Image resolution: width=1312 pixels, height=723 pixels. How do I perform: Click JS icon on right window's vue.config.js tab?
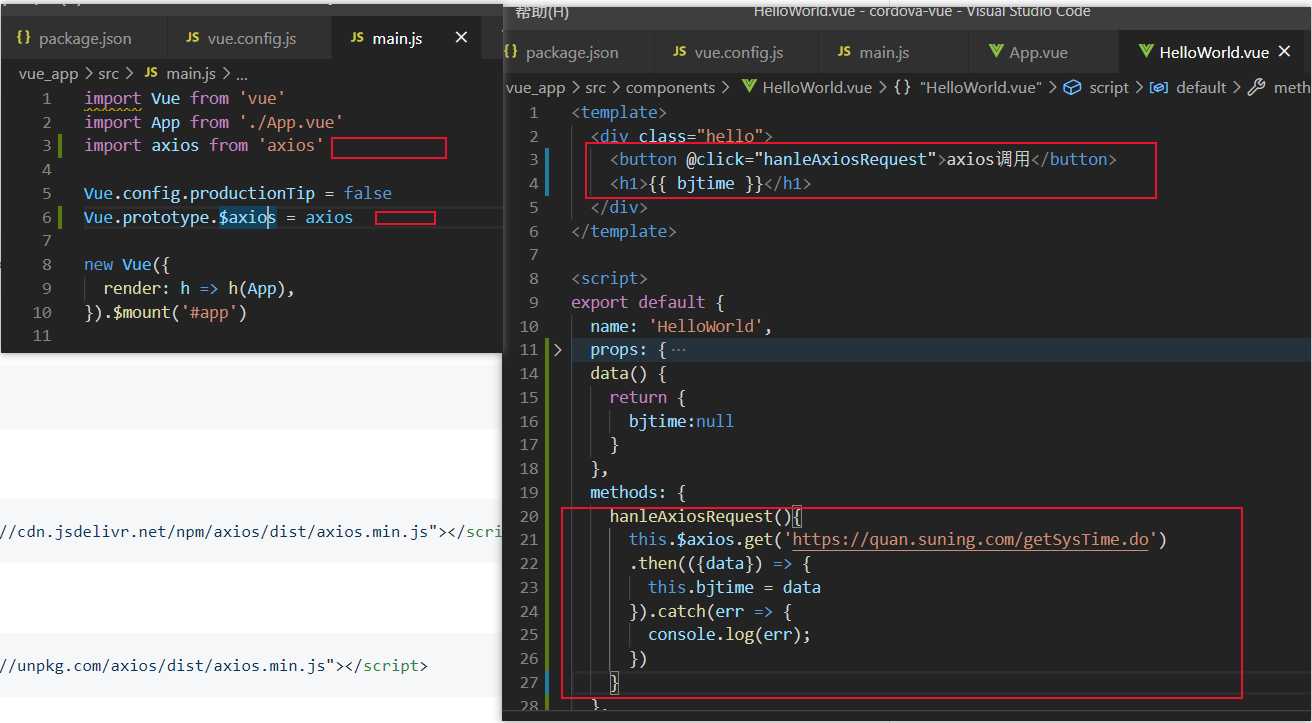[x=680, y=52]
